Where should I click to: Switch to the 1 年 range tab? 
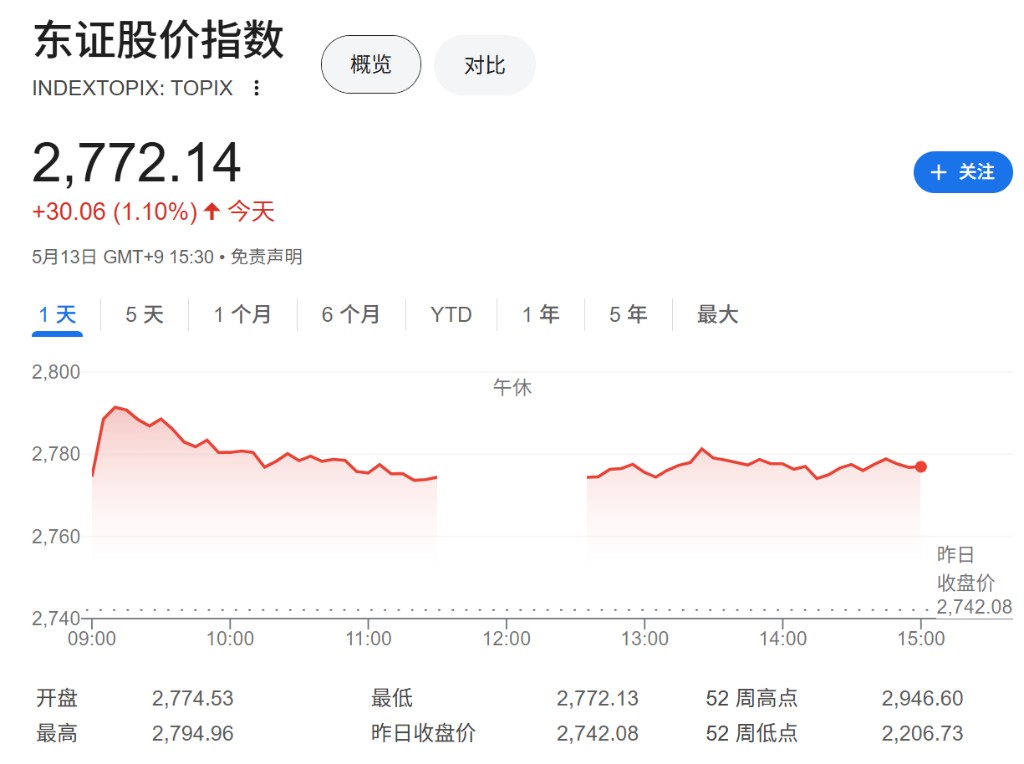pyautogui.click(x=541, y=315)
